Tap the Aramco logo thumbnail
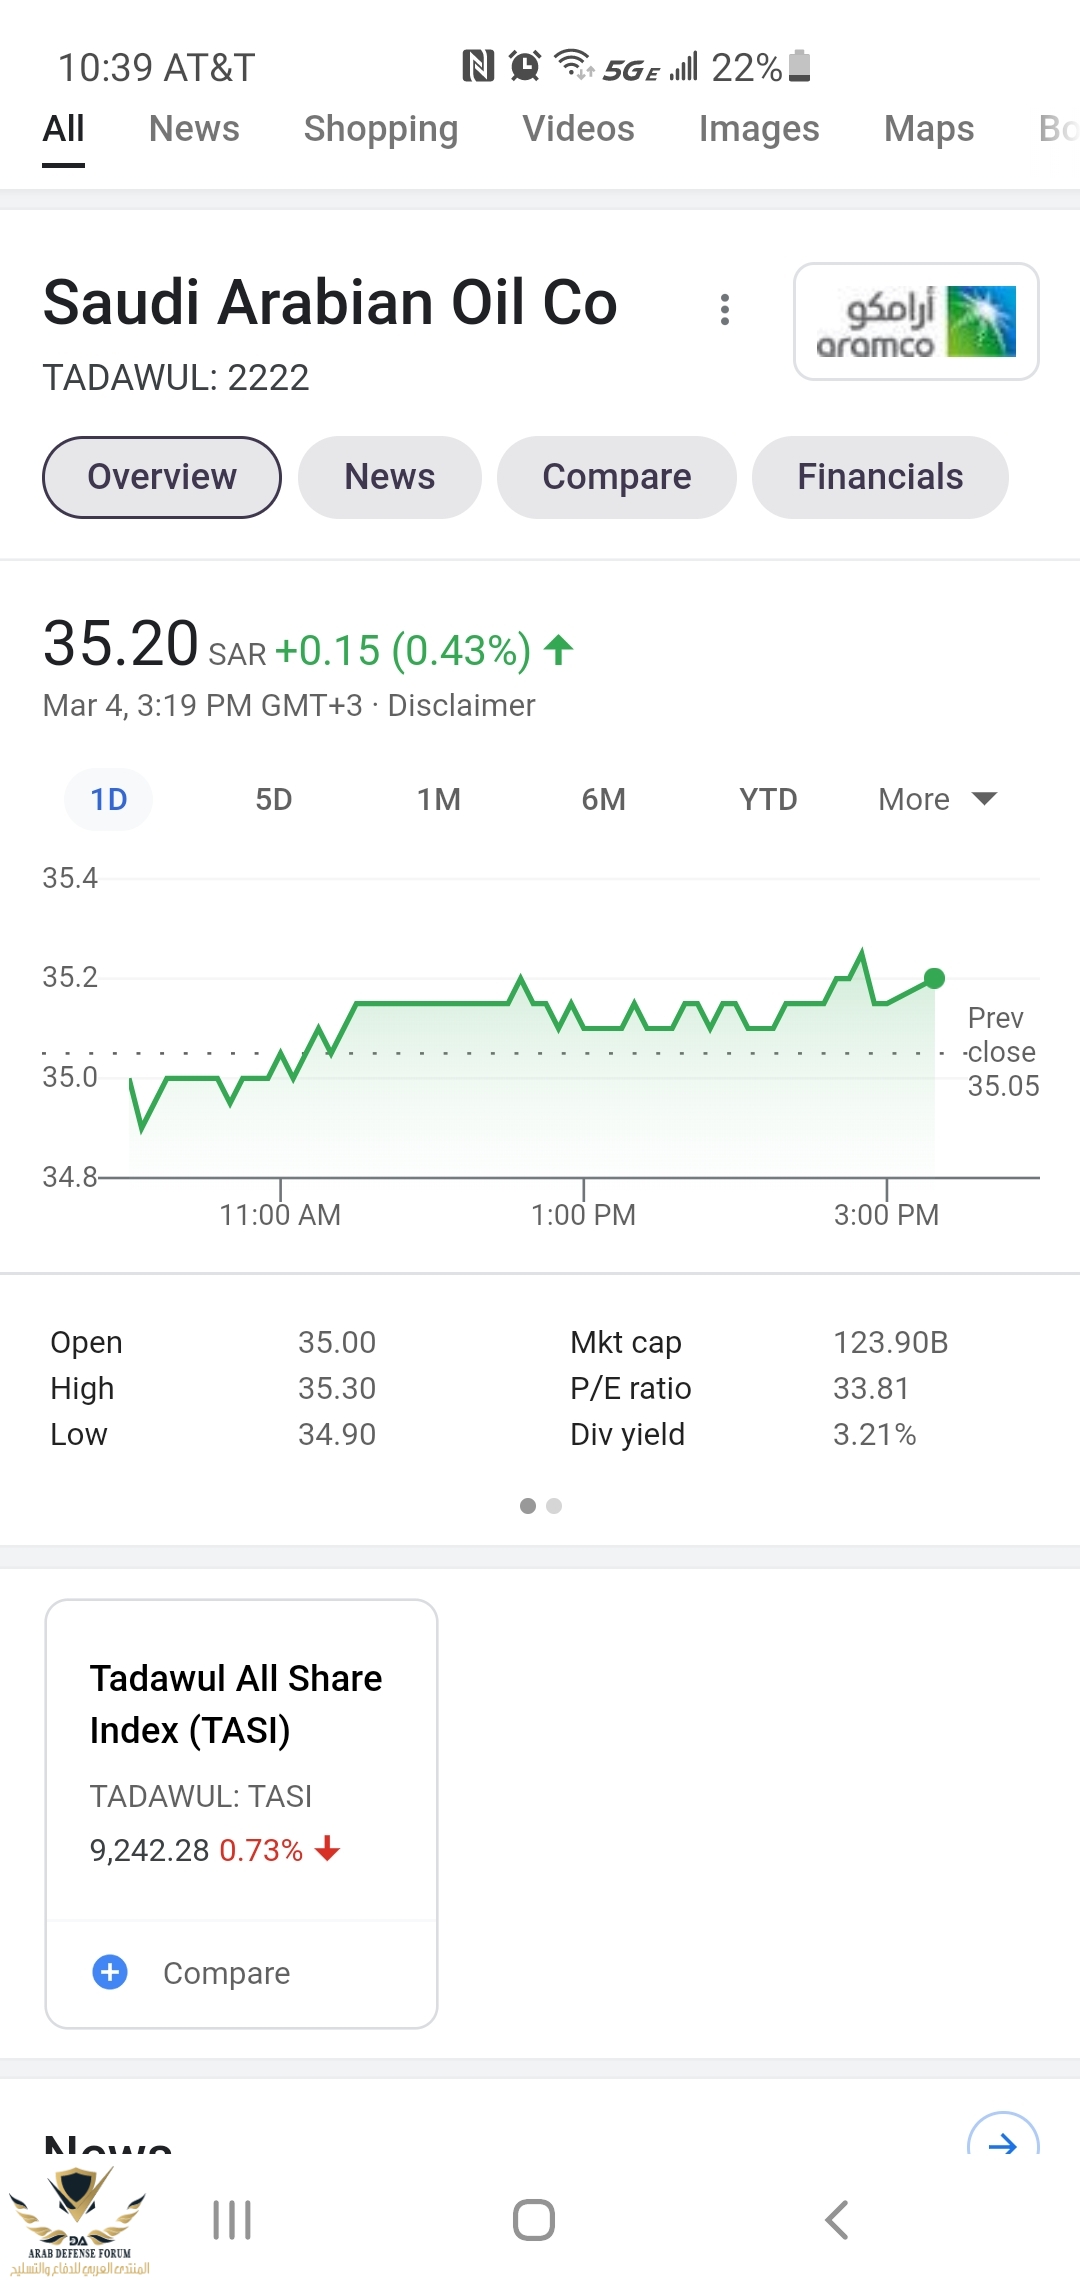The image size is (1080, 2280). tap(916, 322)
